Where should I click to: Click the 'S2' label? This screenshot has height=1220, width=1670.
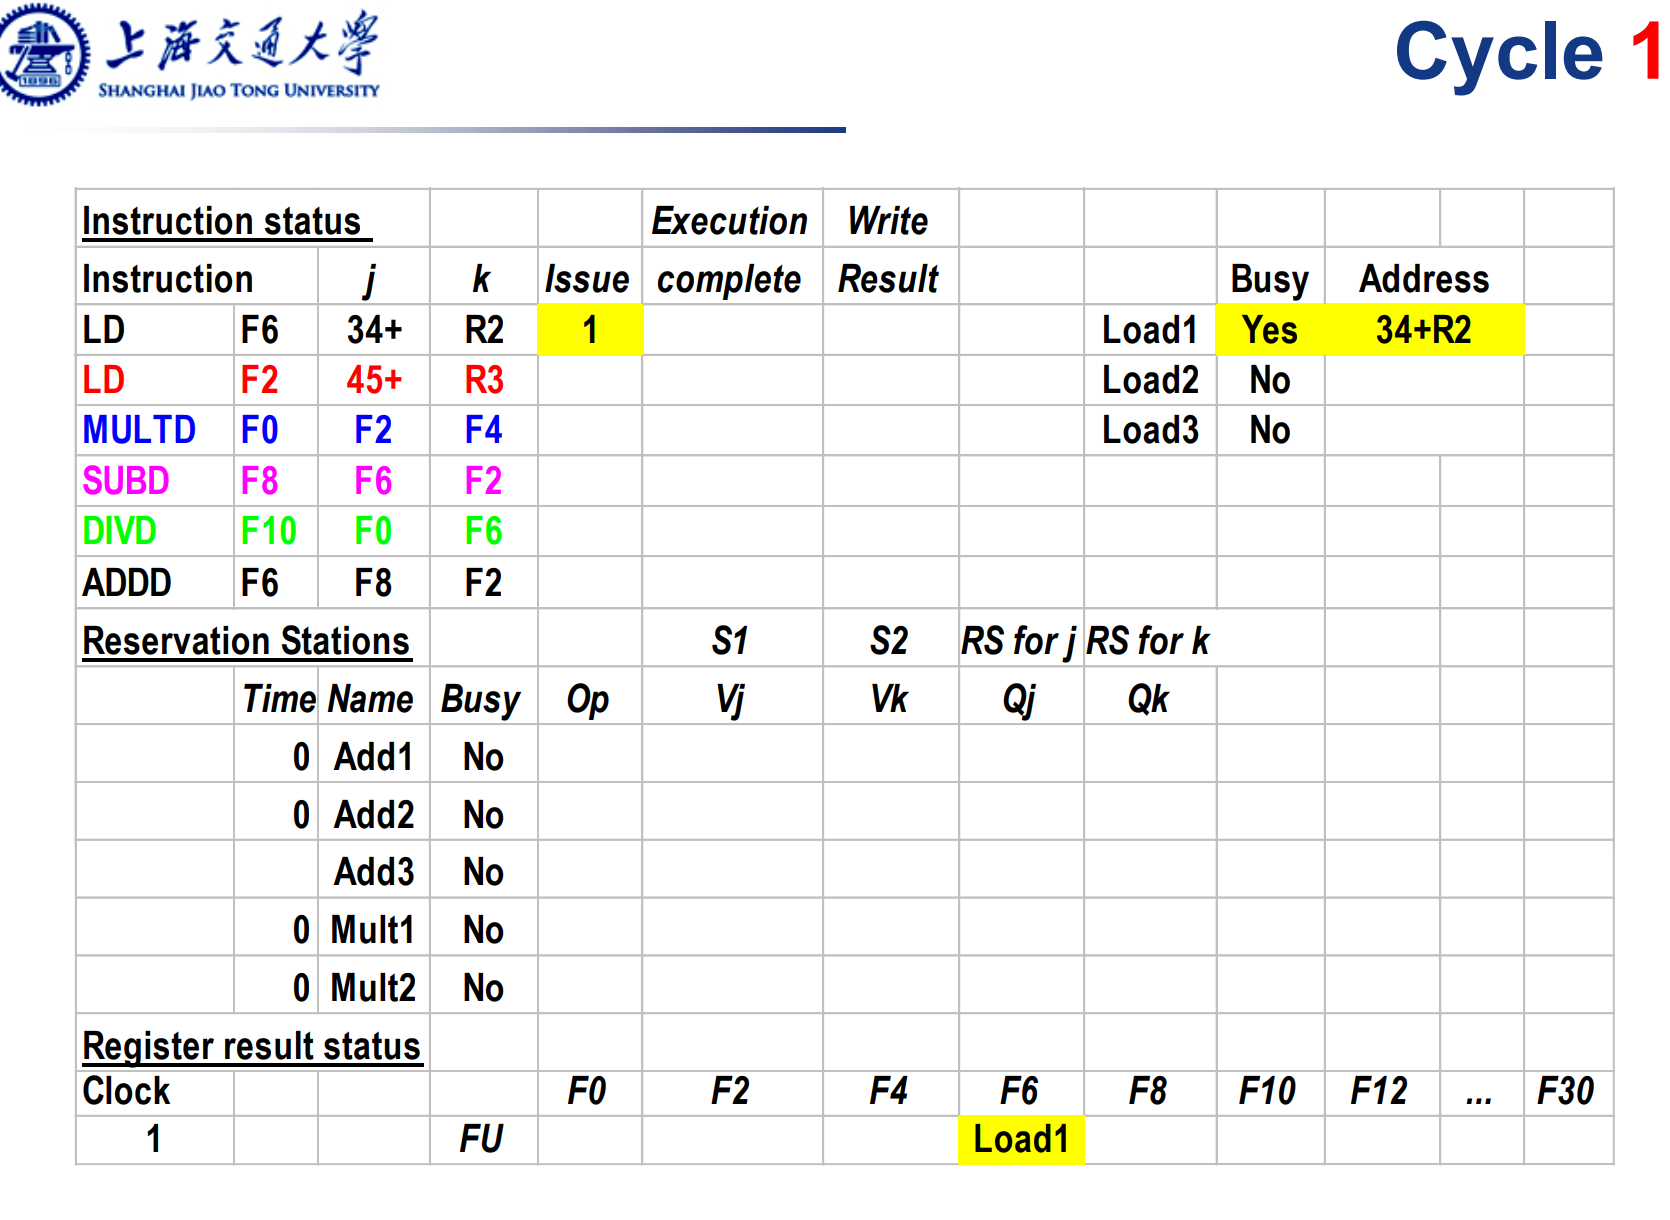click(x=889, y=641)
